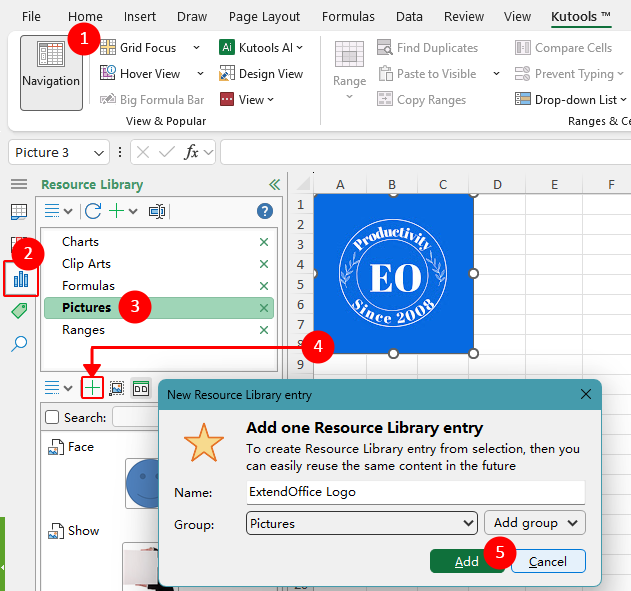This screenshot has height=591, width=631.
Task: Click the green plus add-entry icon
Action: [92, 388]
